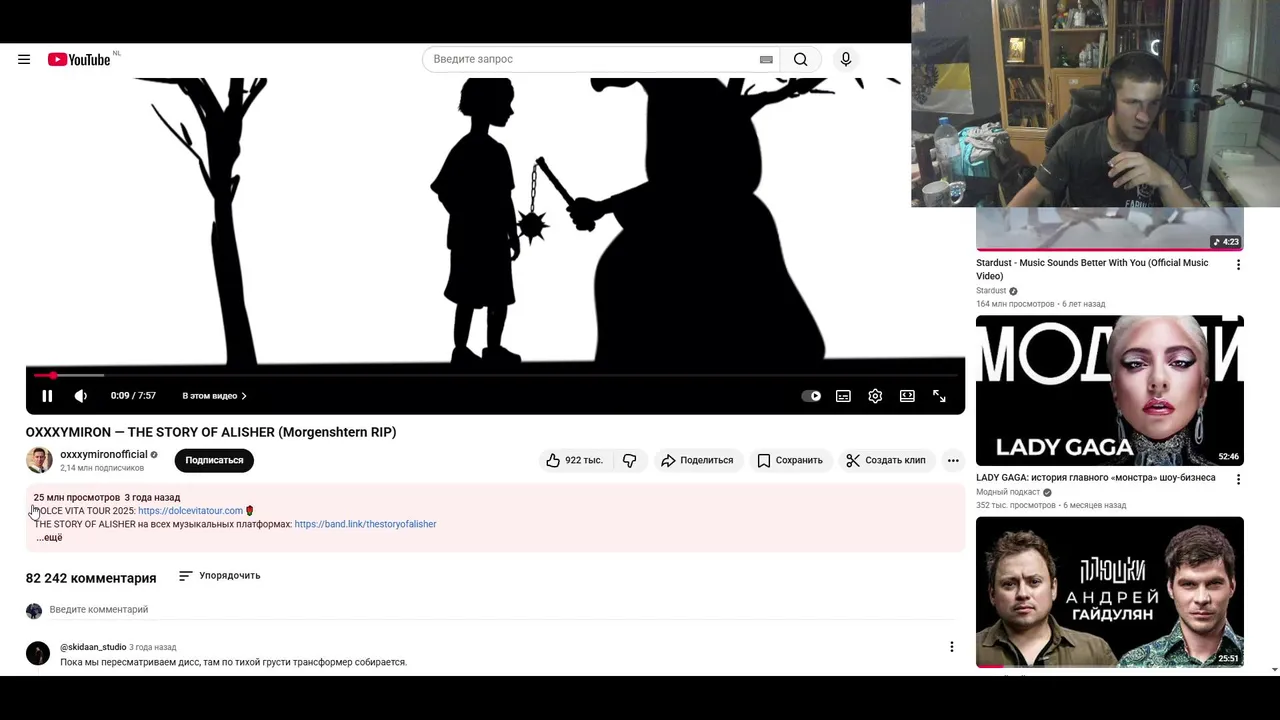Viewport: 1280px width, 720px height.
Task: Click the video title OXXXYMIRON — THE STORY OF ALISHER
Action: [x=211, y=432]
